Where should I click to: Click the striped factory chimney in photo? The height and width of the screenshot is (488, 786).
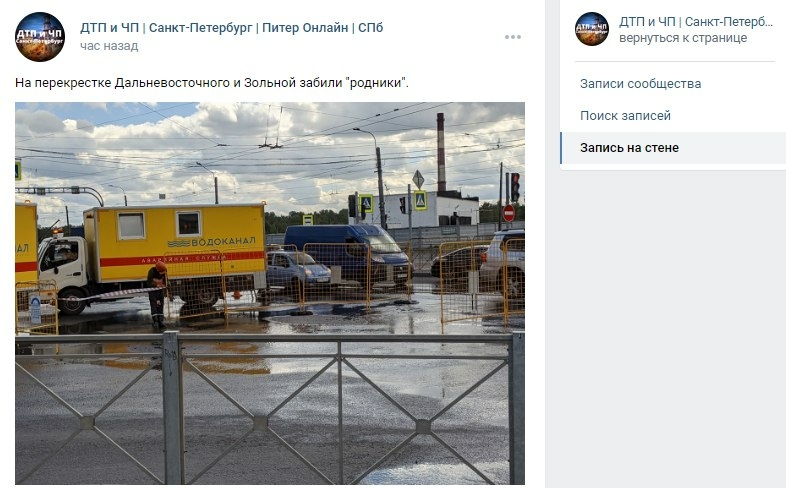(x=441, y=153)
